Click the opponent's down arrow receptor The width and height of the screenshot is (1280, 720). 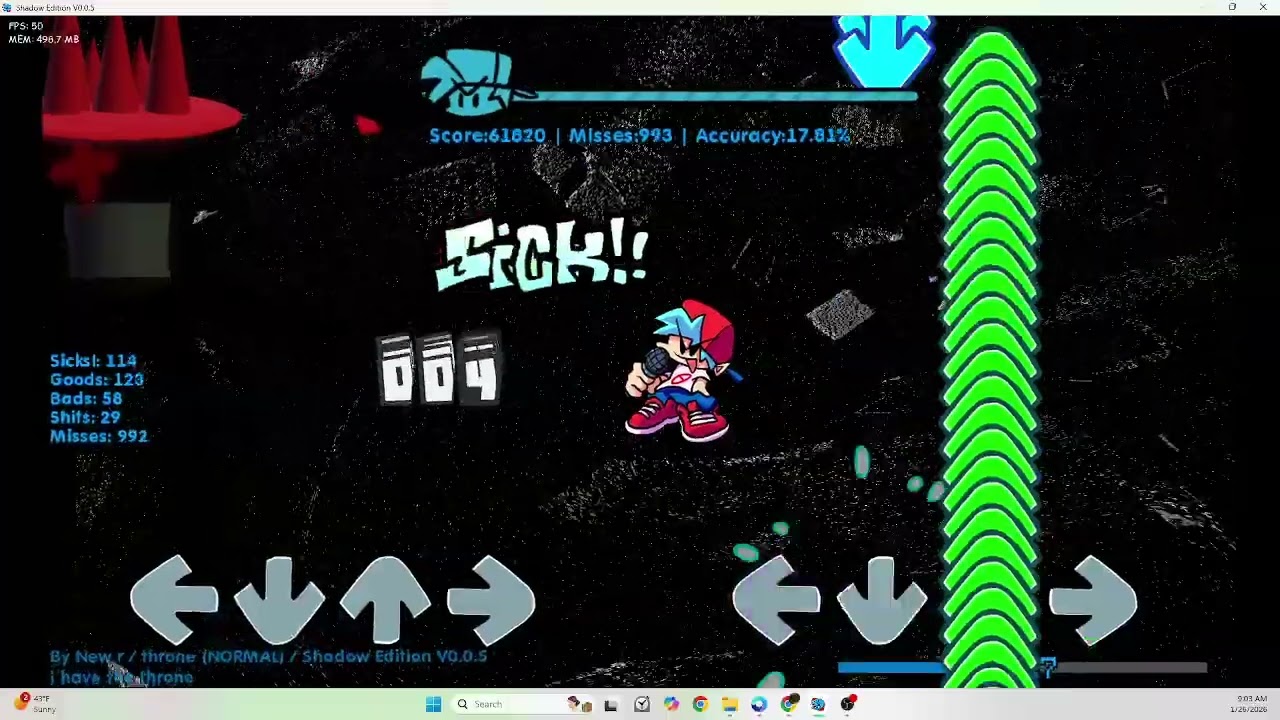(279, 601)
